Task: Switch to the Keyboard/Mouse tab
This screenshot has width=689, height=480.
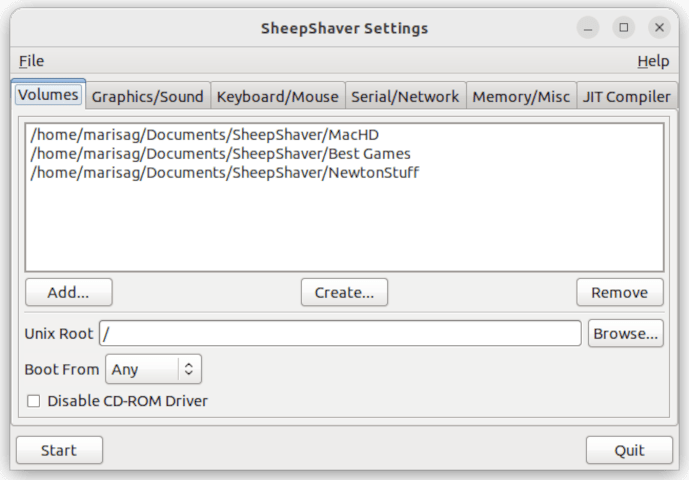Action: [x=278, y=96]
